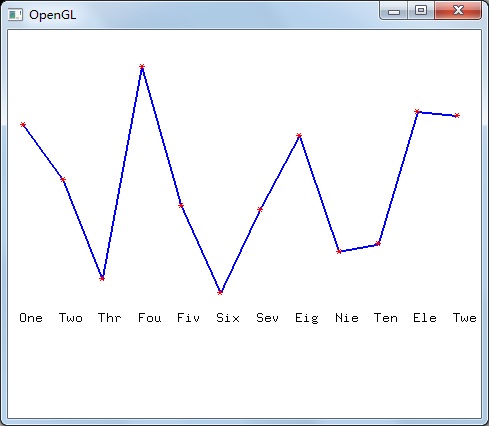Image resolution: width=489 pixels, height=426 pixels.
Task: Click the 'Two' axis label
Action: click(71, 318)
